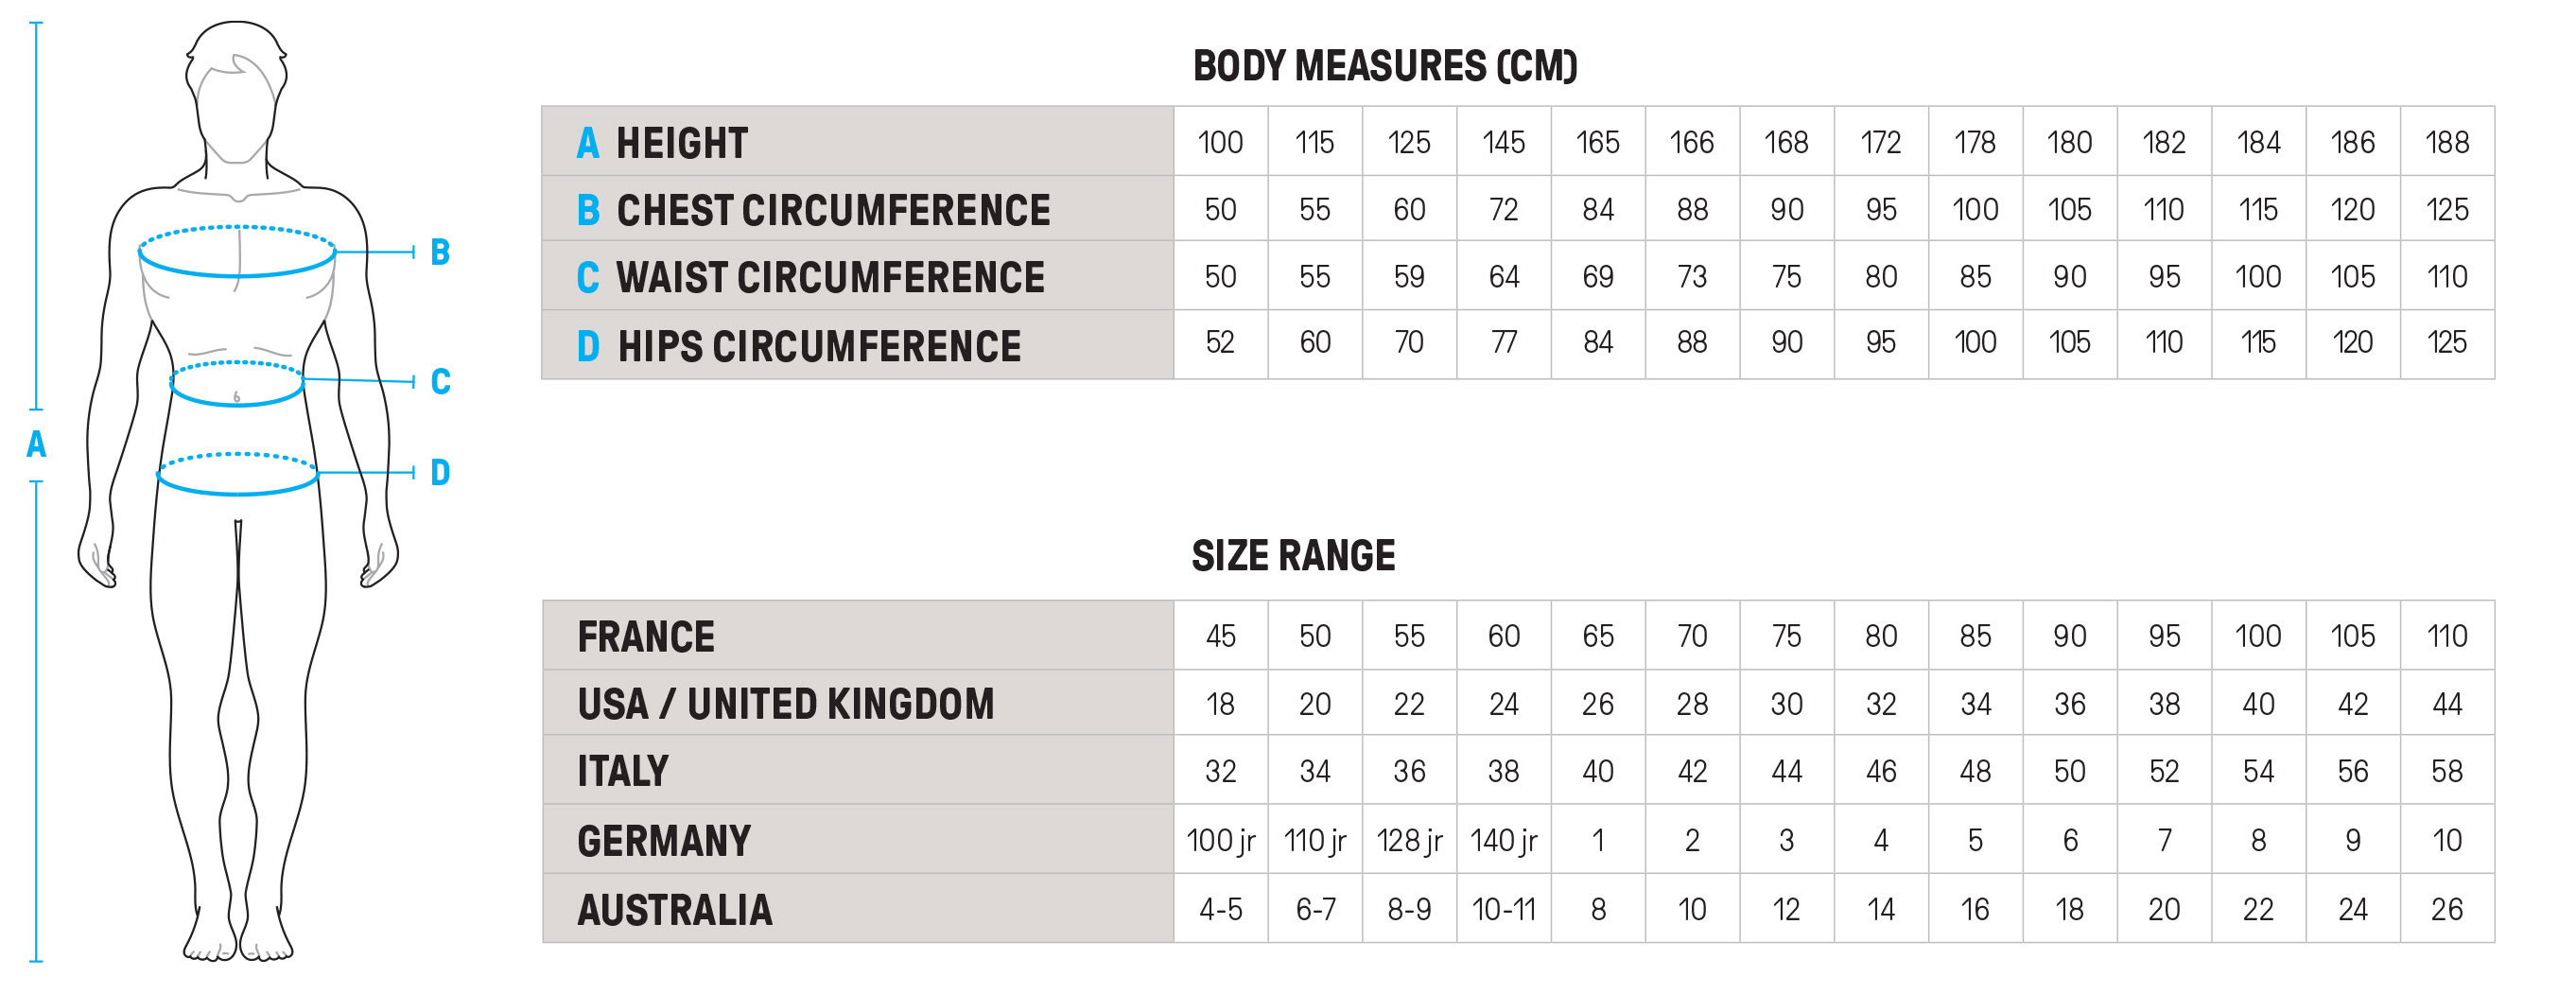
Task: Click the Body Measures (CM) heading
Action: click(1385, 66)
